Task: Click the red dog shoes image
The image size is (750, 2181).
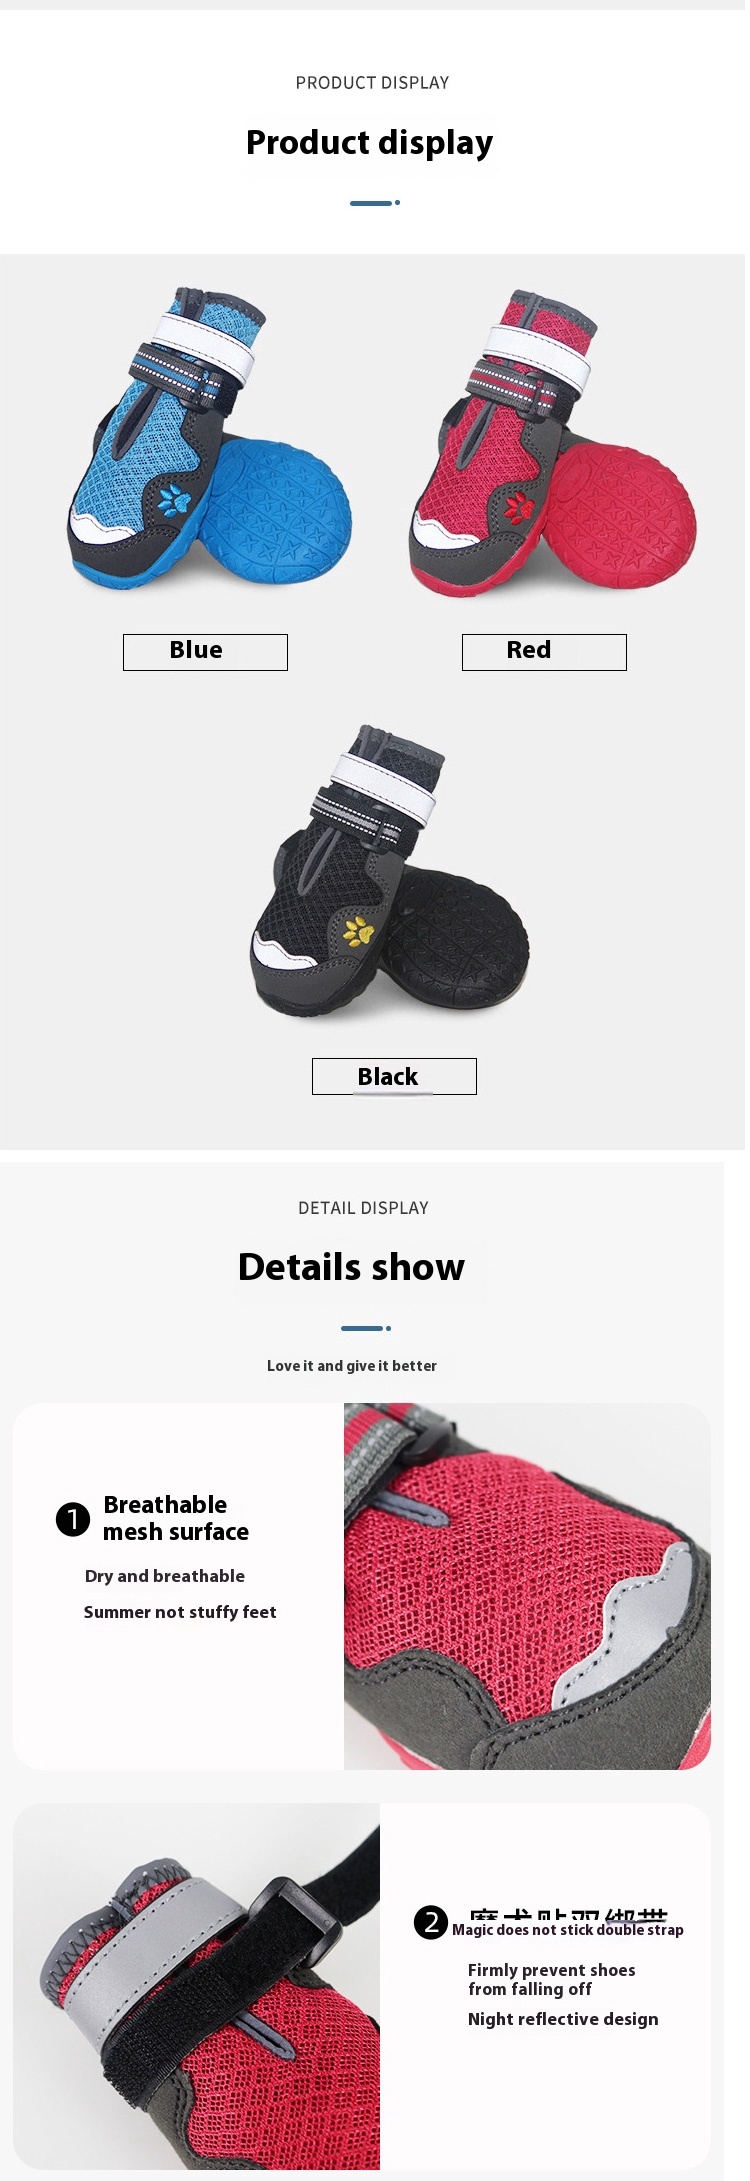Action: click(x=552, y=444)
